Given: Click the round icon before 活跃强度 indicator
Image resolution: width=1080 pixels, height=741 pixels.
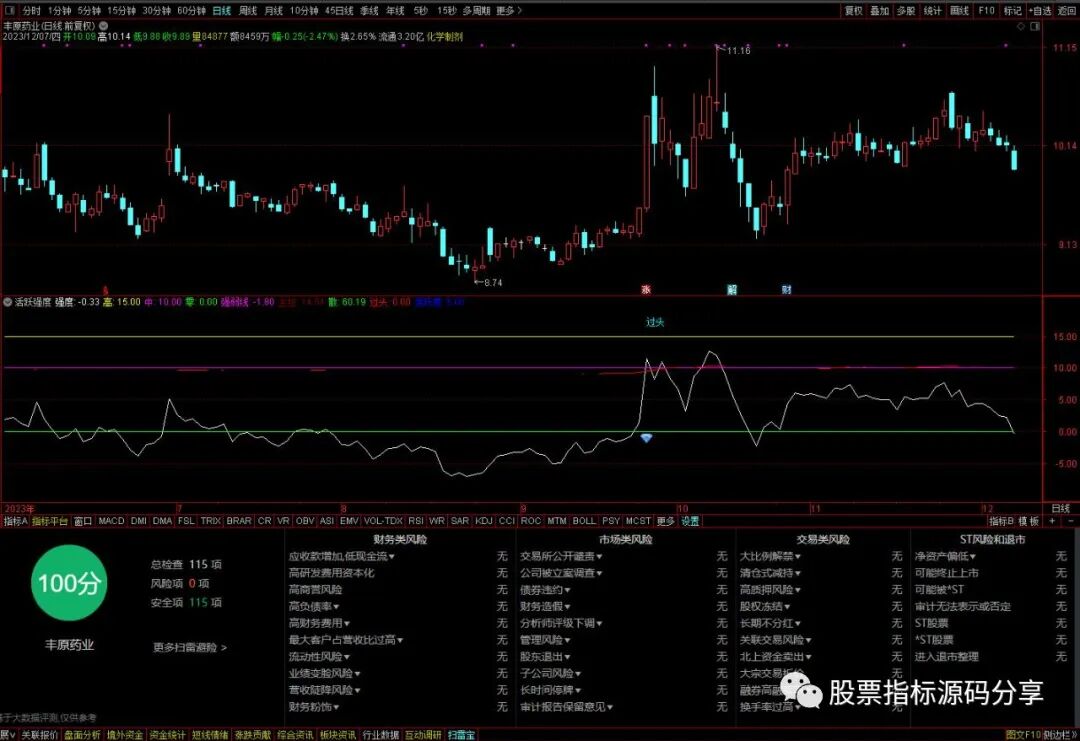Looking at the screenshot, I should [8, 302].
